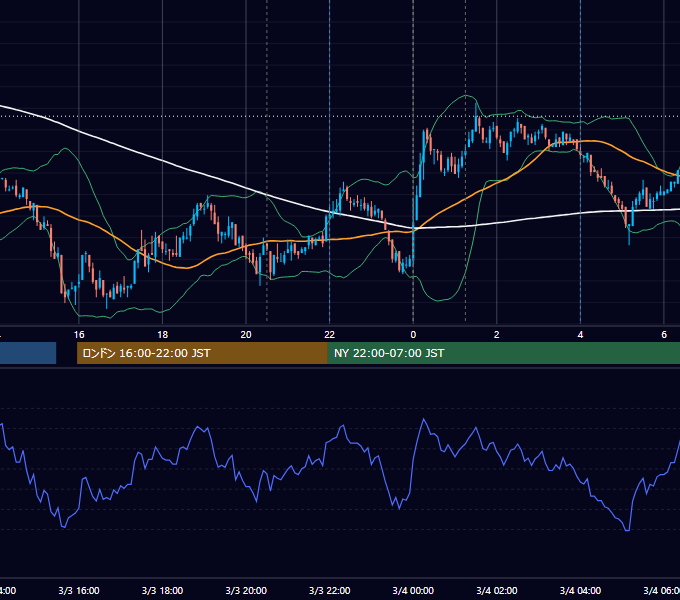Click the 2 hour label on price chart axis
This screenshot has width=680, height=600.
(x=497, y=335)
